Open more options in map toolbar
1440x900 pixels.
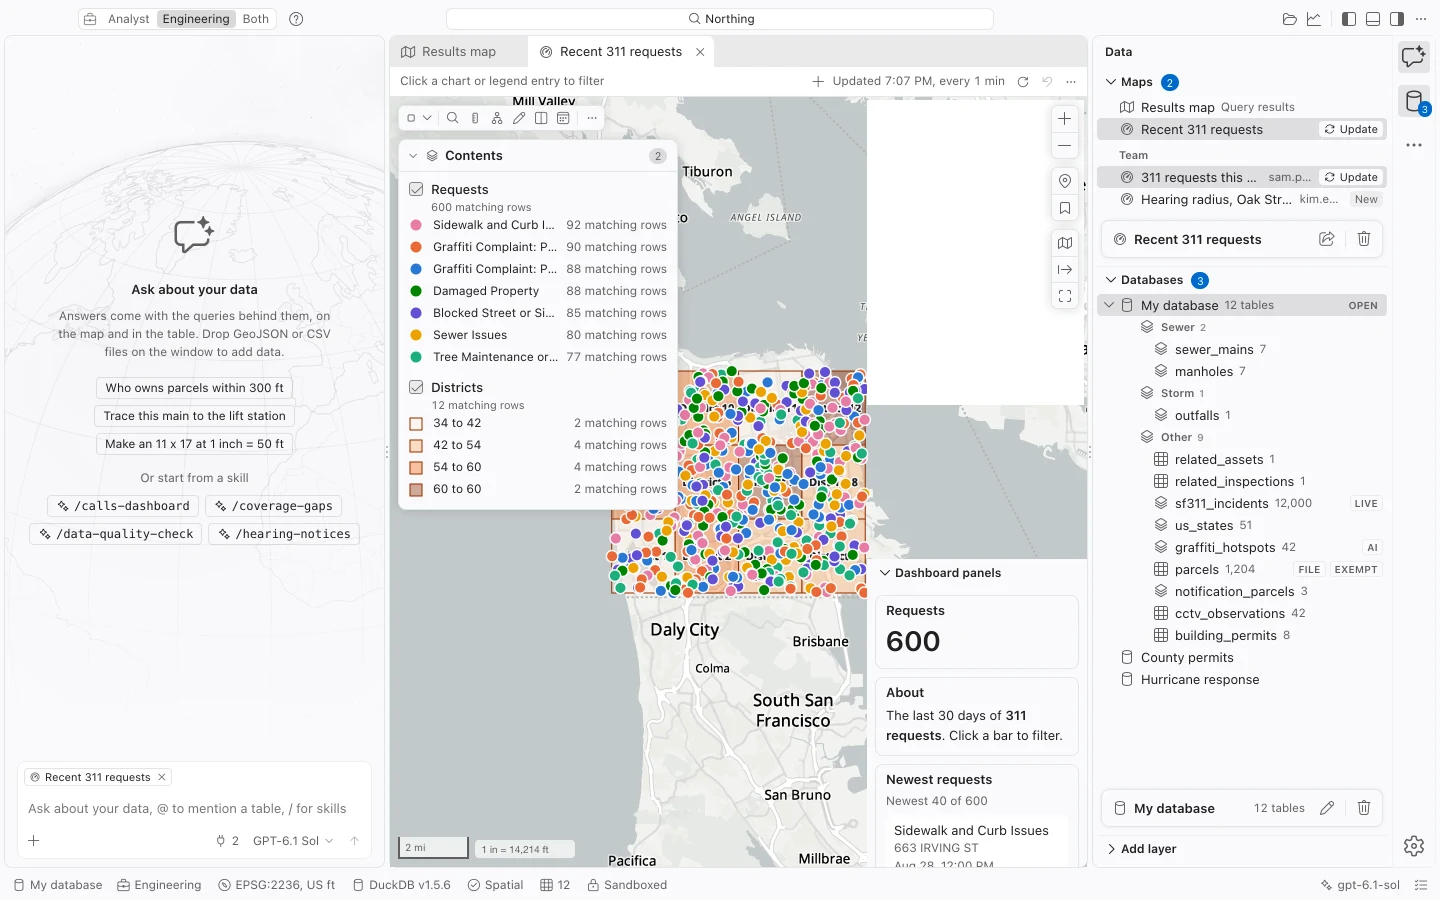[592, 118]
